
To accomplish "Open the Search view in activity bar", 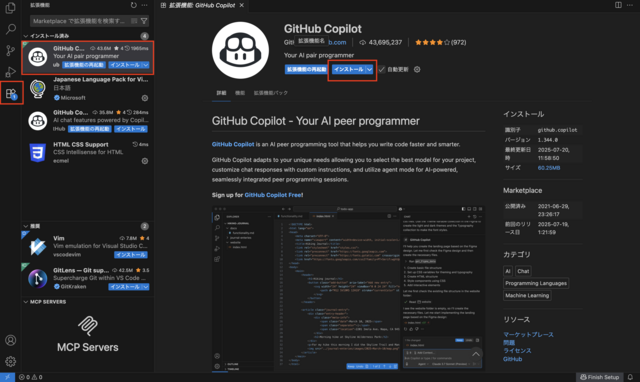I will 11,29.
